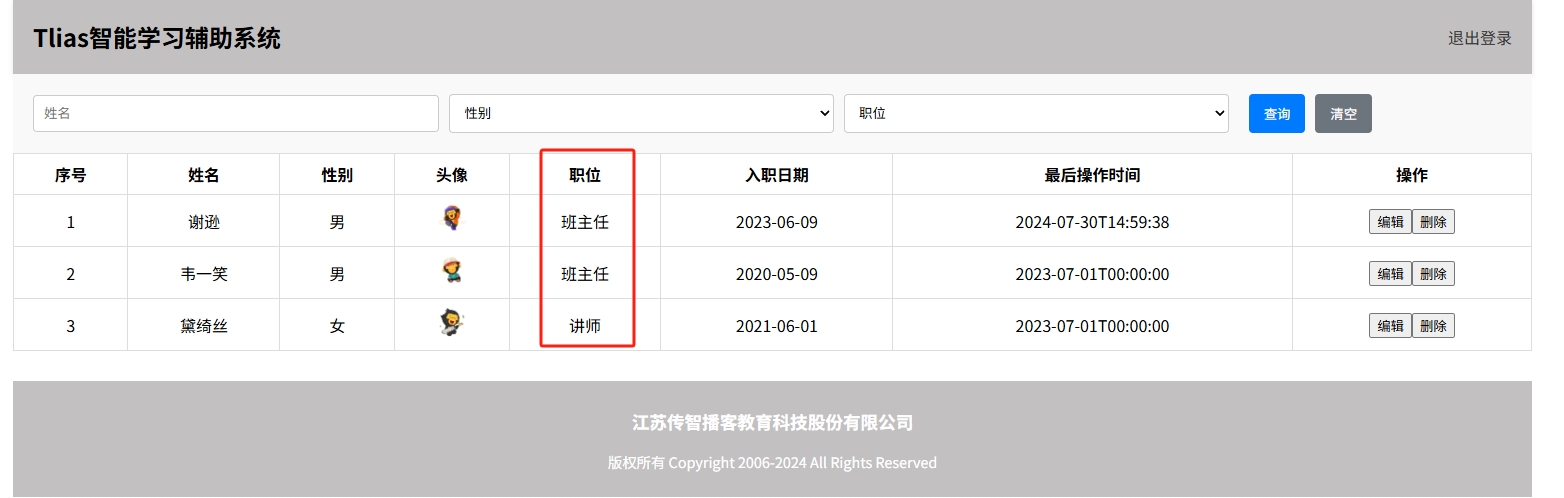
Task: Click row number 3
Action: 70,326
